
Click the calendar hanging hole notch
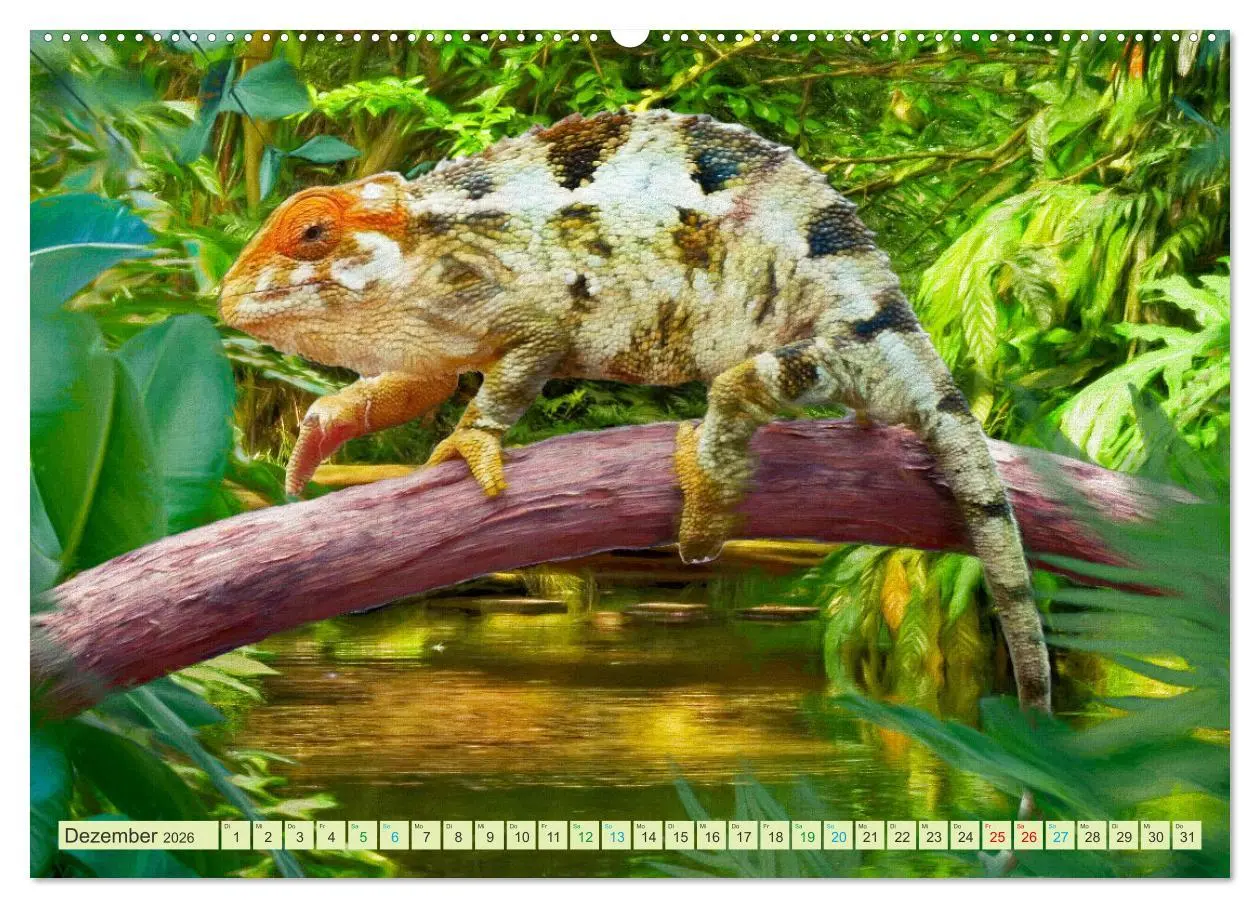click(x=630, y=37)
